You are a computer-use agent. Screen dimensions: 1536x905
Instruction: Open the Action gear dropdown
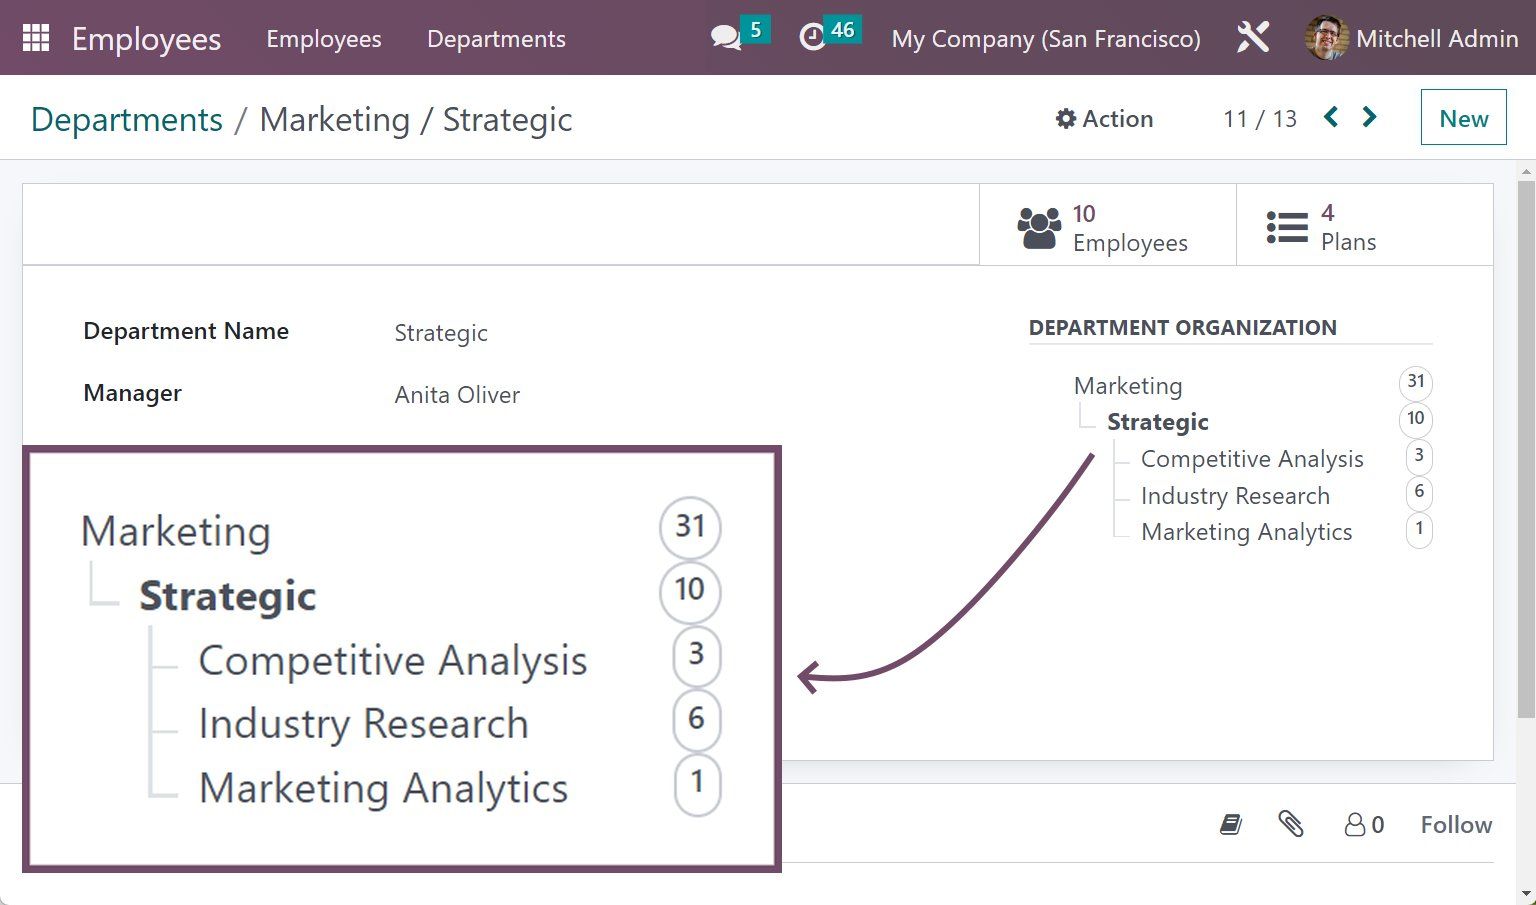(x=1104, y=119)
